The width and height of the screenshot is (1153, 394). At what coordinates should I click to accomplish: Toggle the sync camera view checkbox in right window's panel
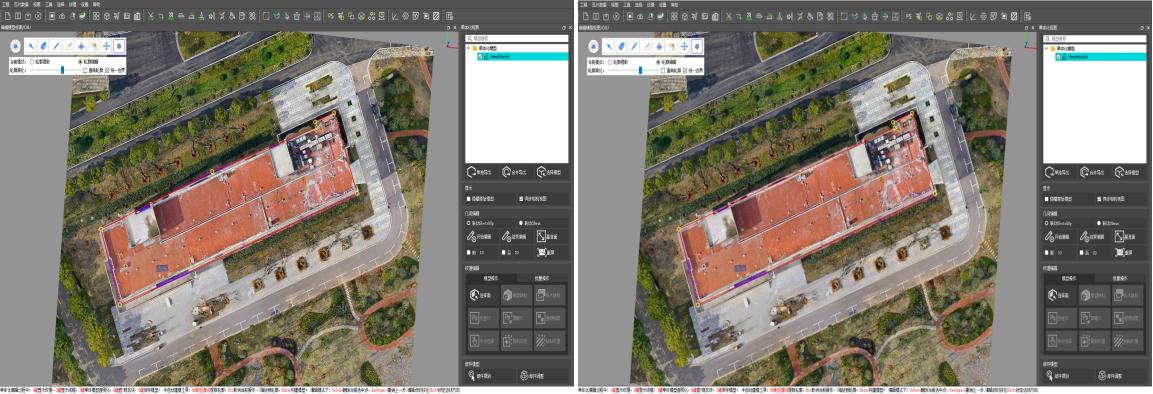tap(1098, 199)
